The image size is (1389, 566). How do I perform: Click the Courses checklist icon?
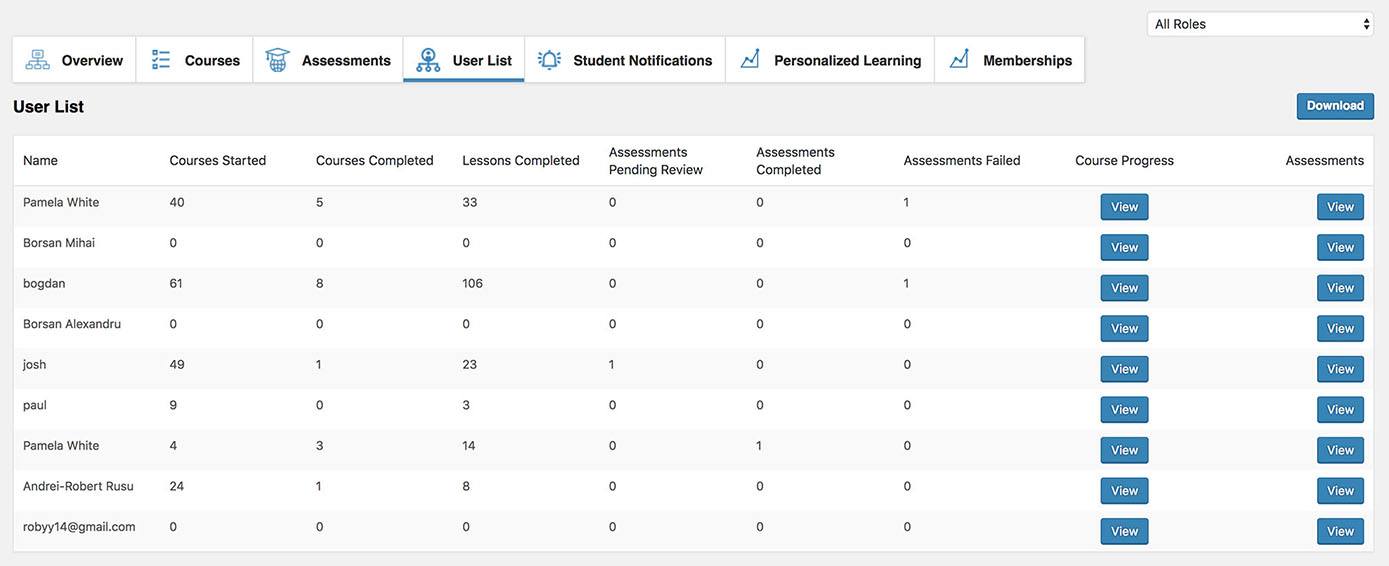tap(161, 60)
